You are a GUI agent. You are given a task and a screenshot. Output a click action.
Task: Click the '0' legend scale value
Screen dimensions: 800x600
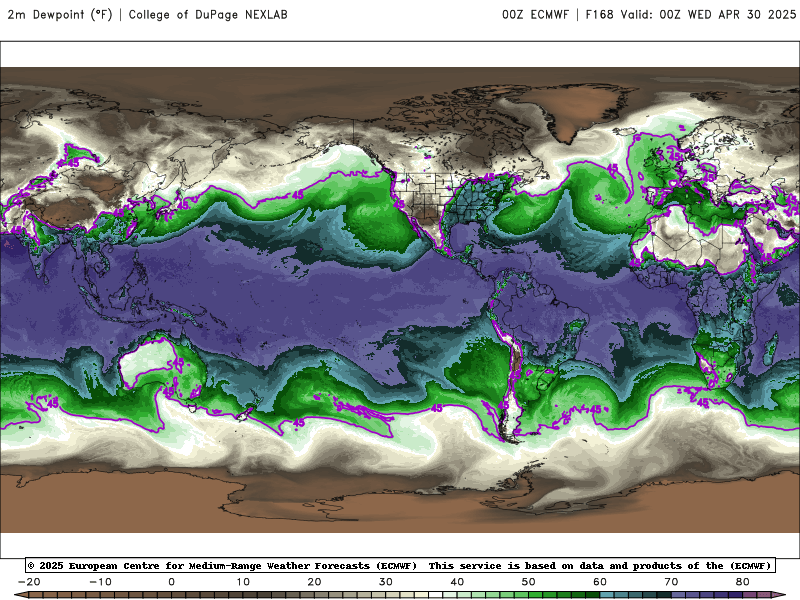[x=171, y=582]
